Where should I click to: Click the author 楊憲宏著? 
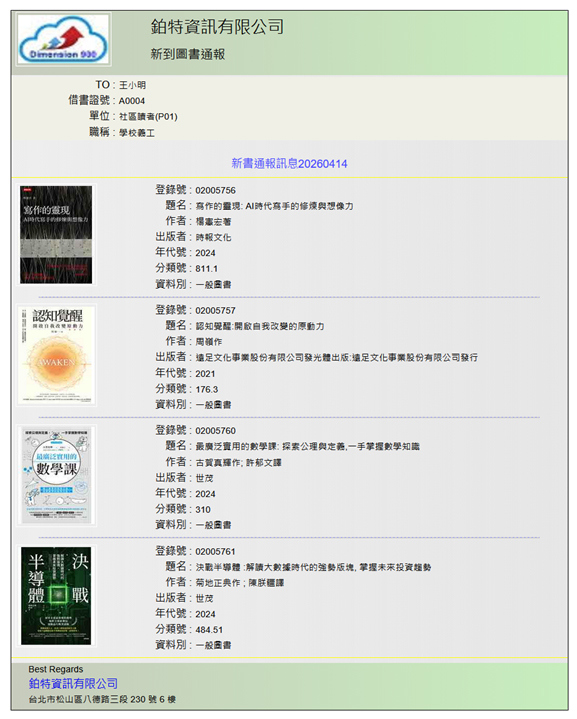click(x=213, y=222)
